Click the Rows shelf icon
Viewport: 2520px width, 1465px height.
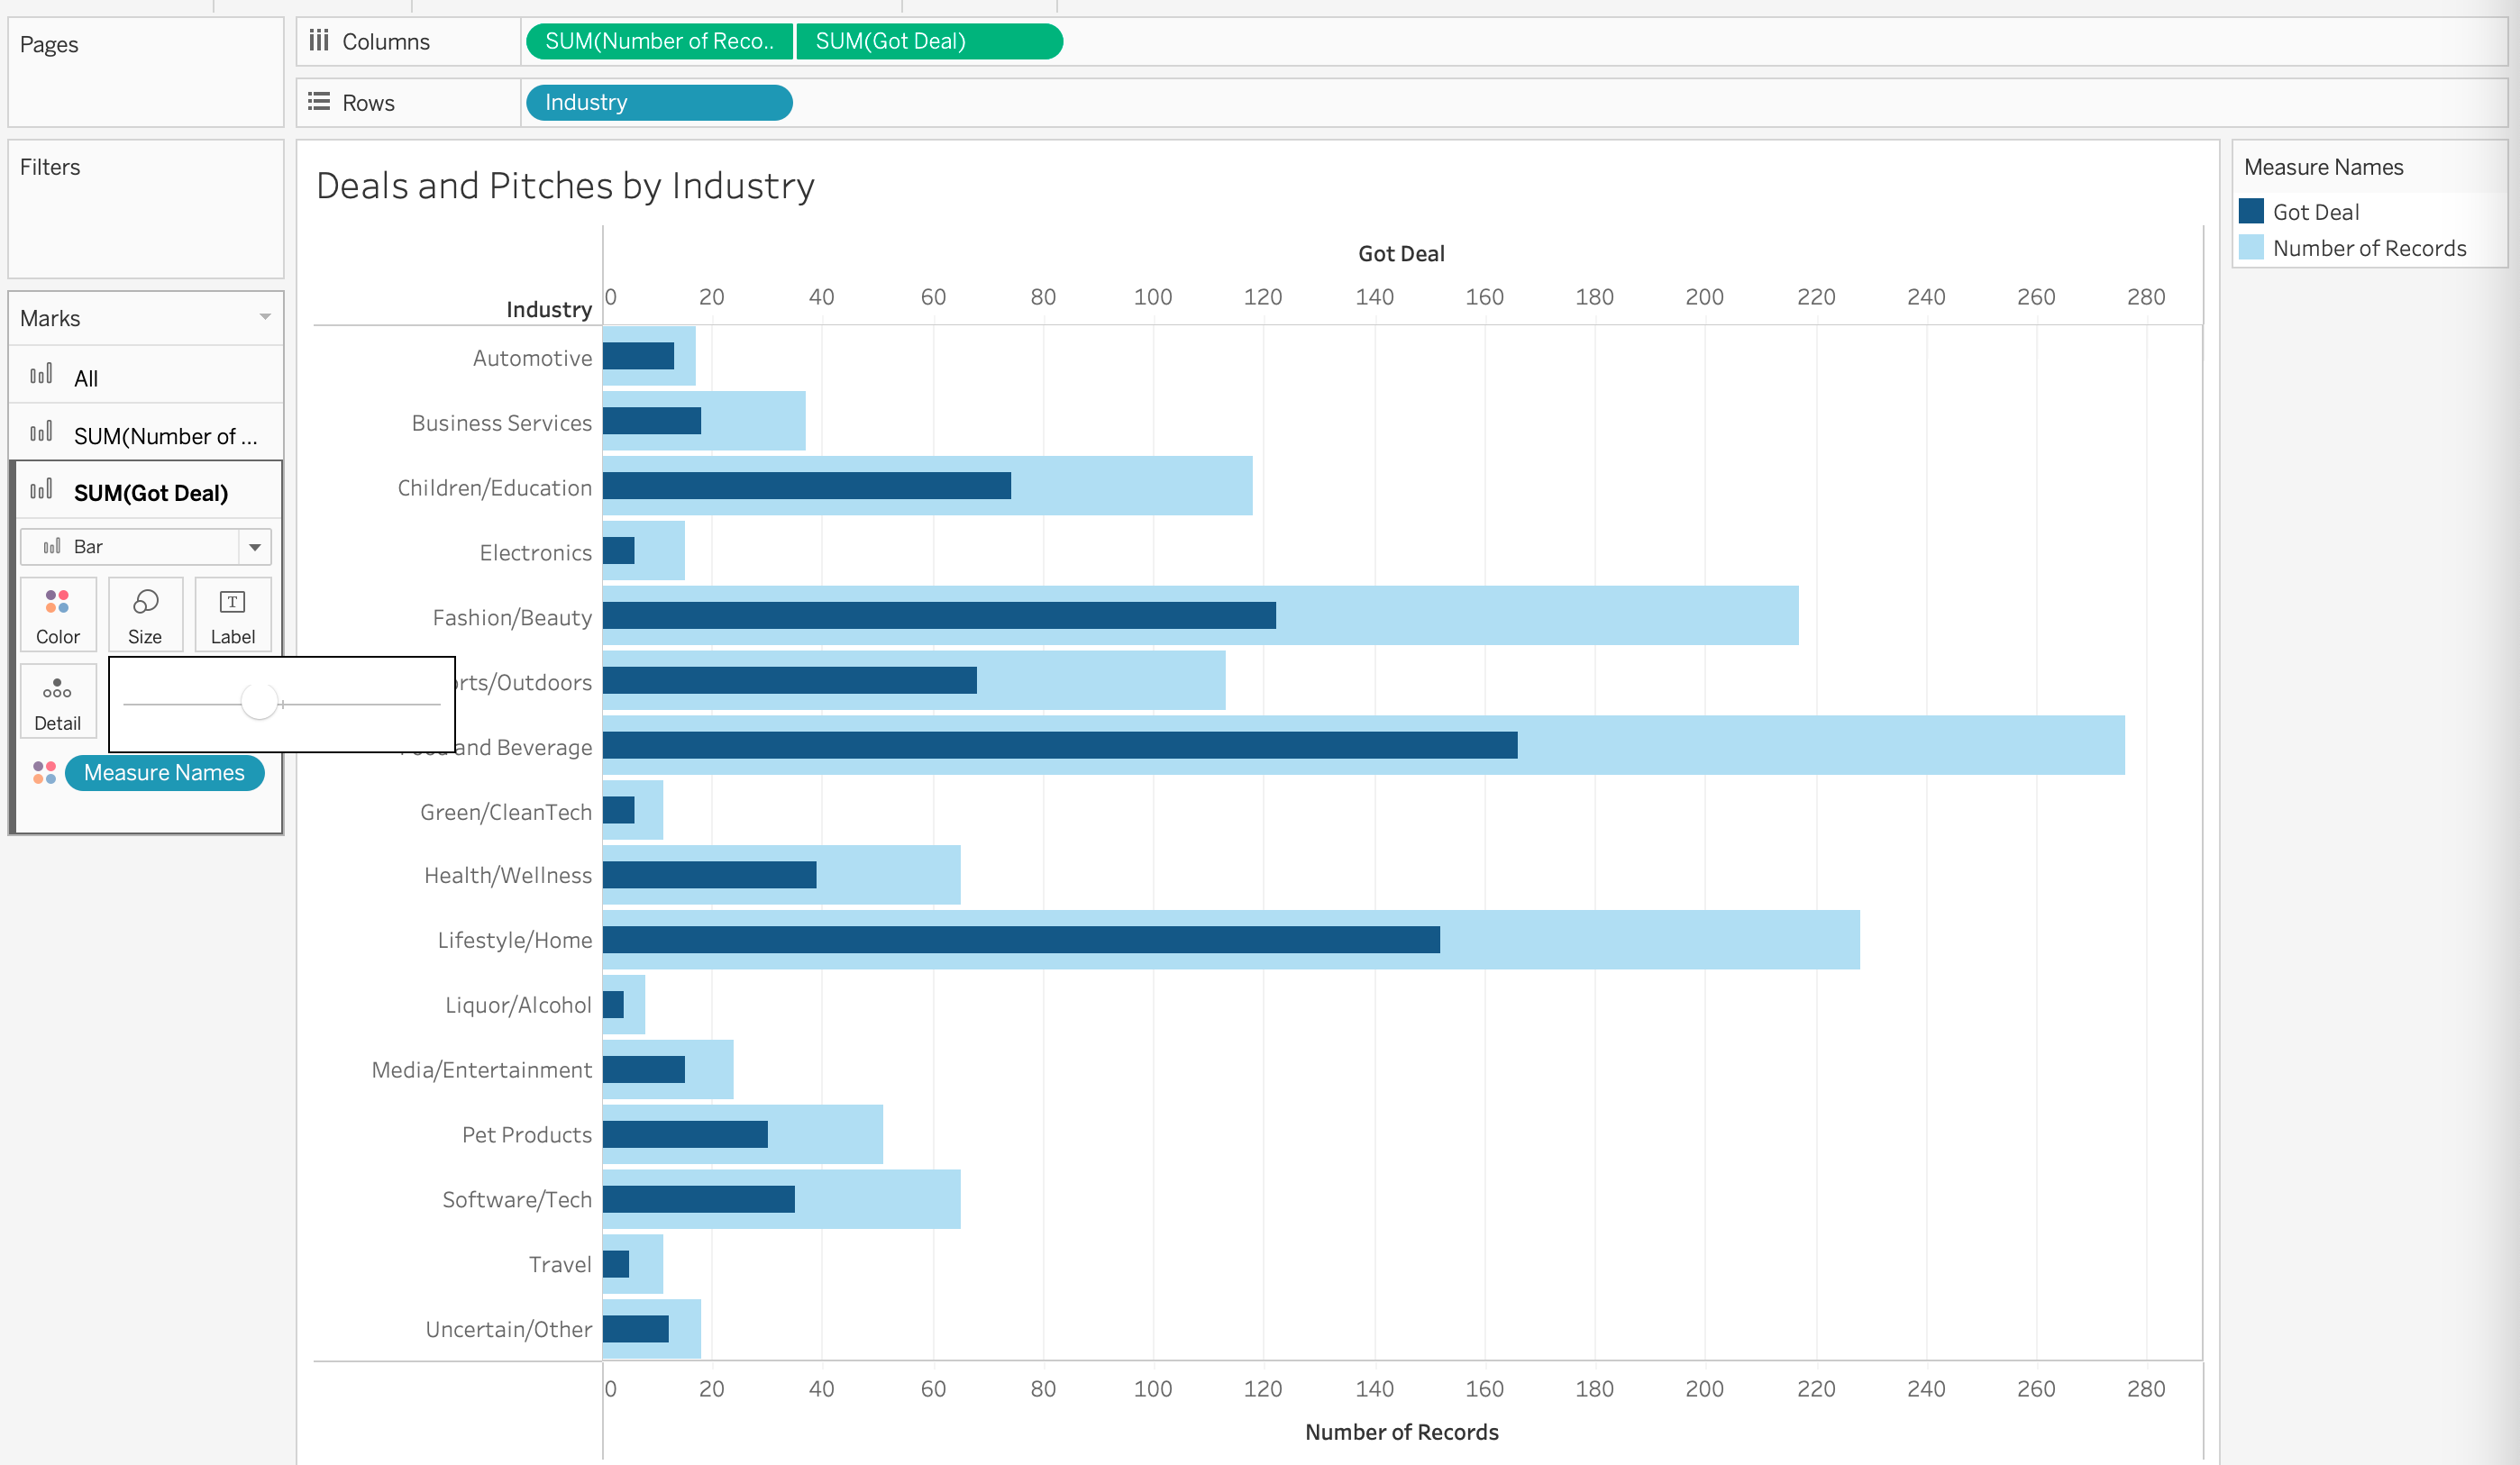coord(319,102)
